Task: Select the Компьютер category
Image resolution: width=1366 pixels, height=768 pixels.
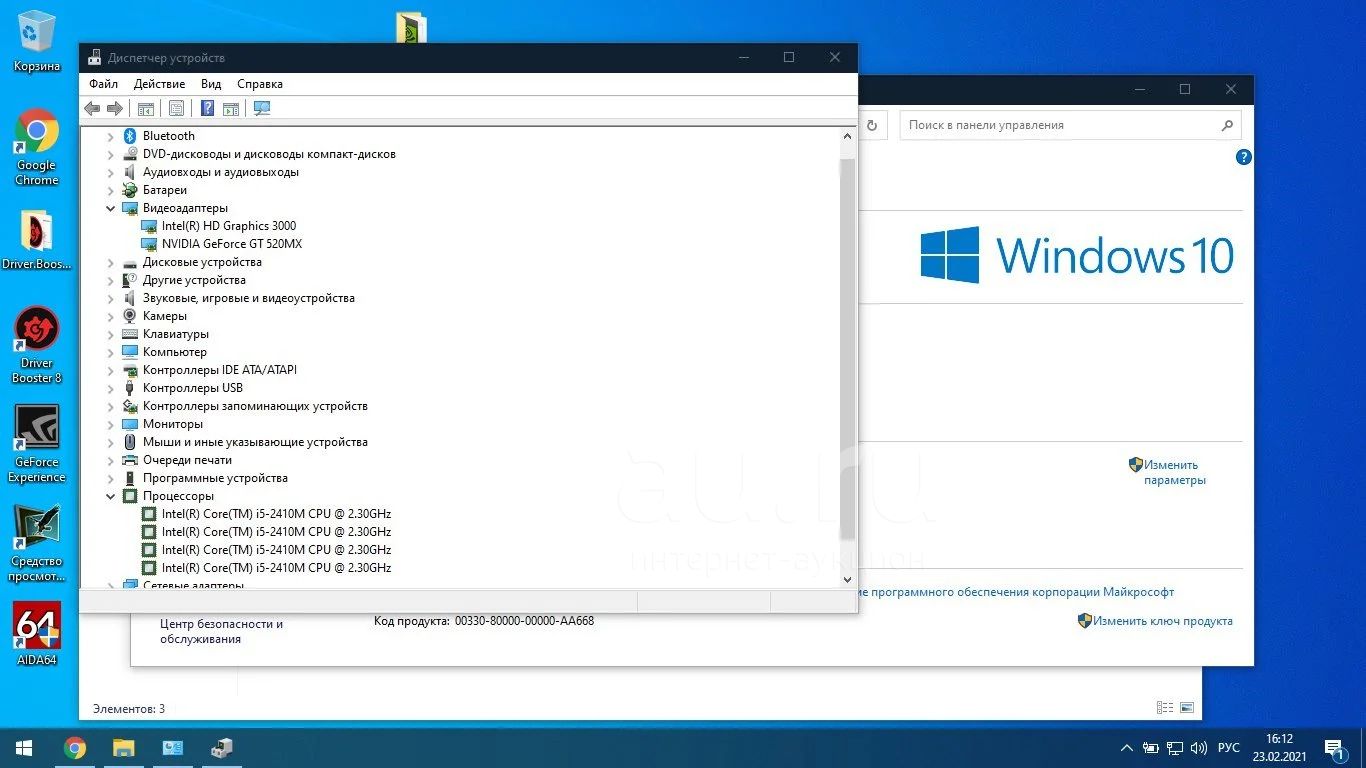Action: (175, 352)
